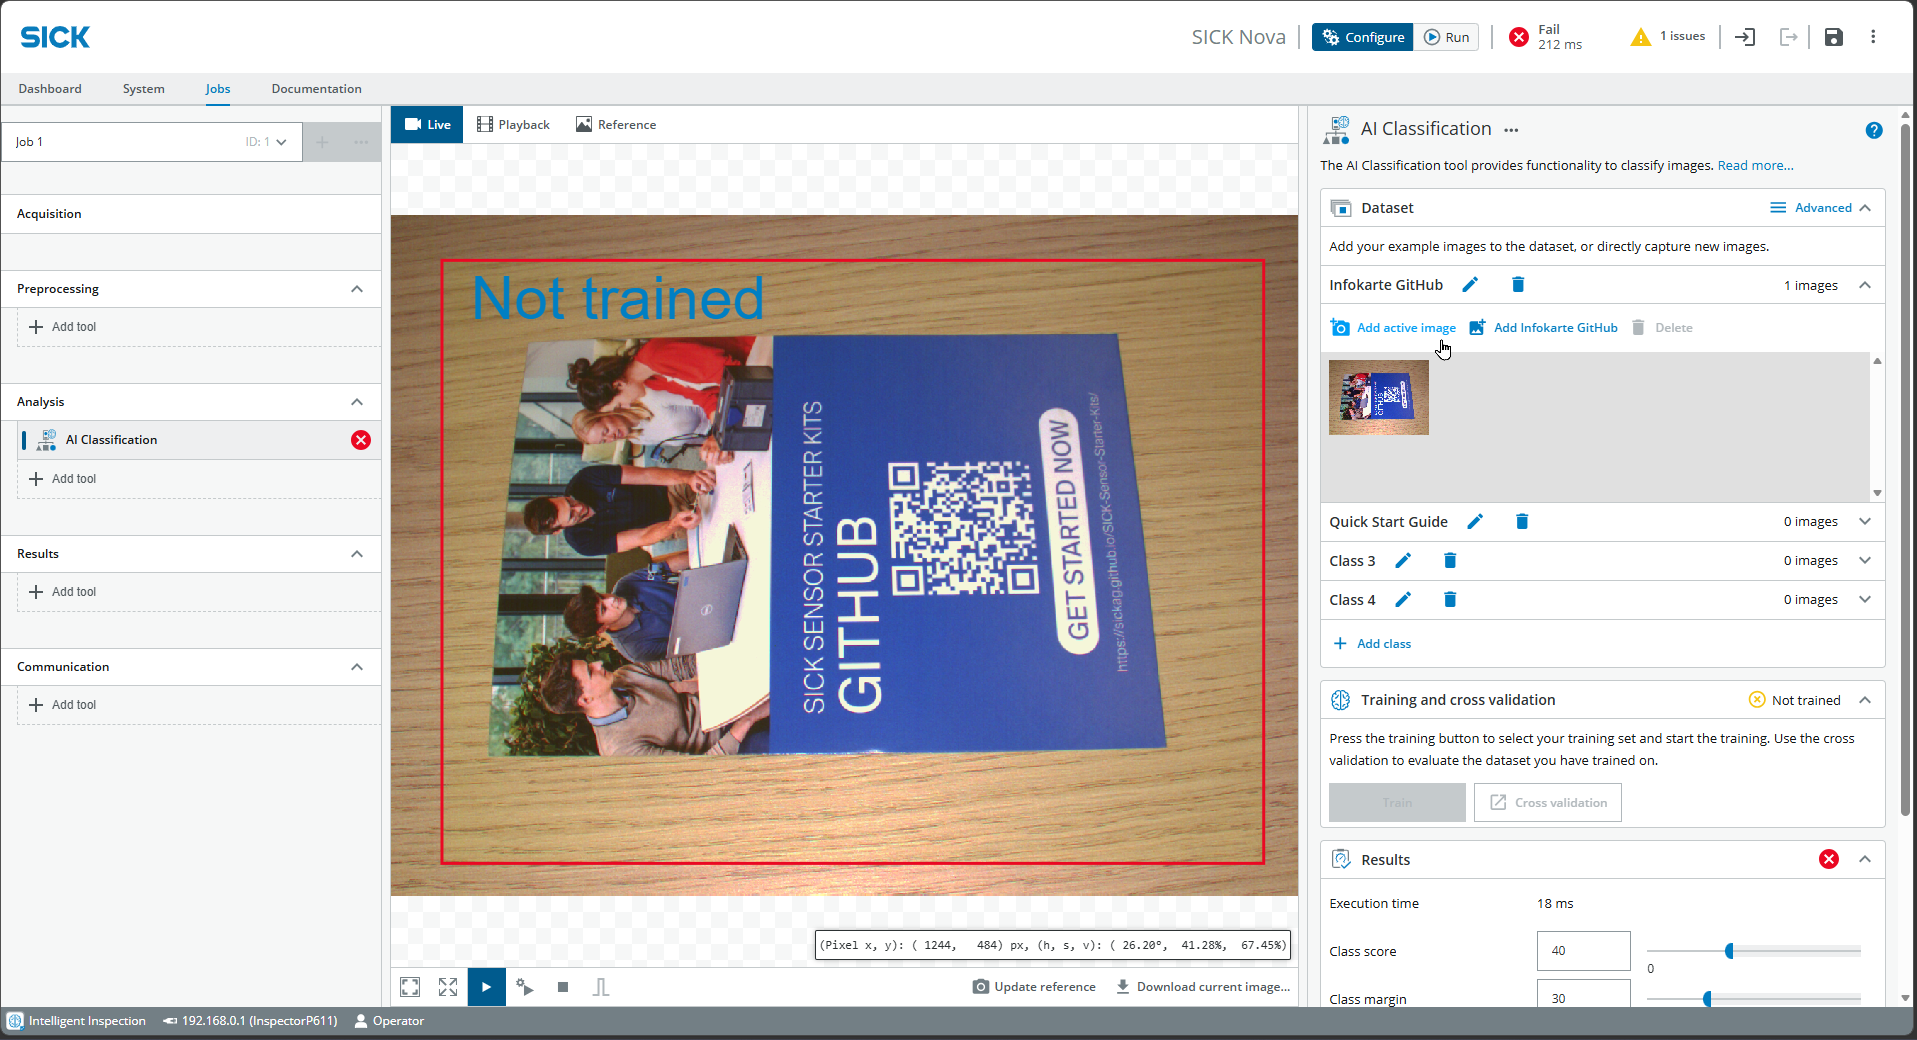Click the save icon in the header
This screenshot has width=1917, height=1040.
click(1833, 37)
